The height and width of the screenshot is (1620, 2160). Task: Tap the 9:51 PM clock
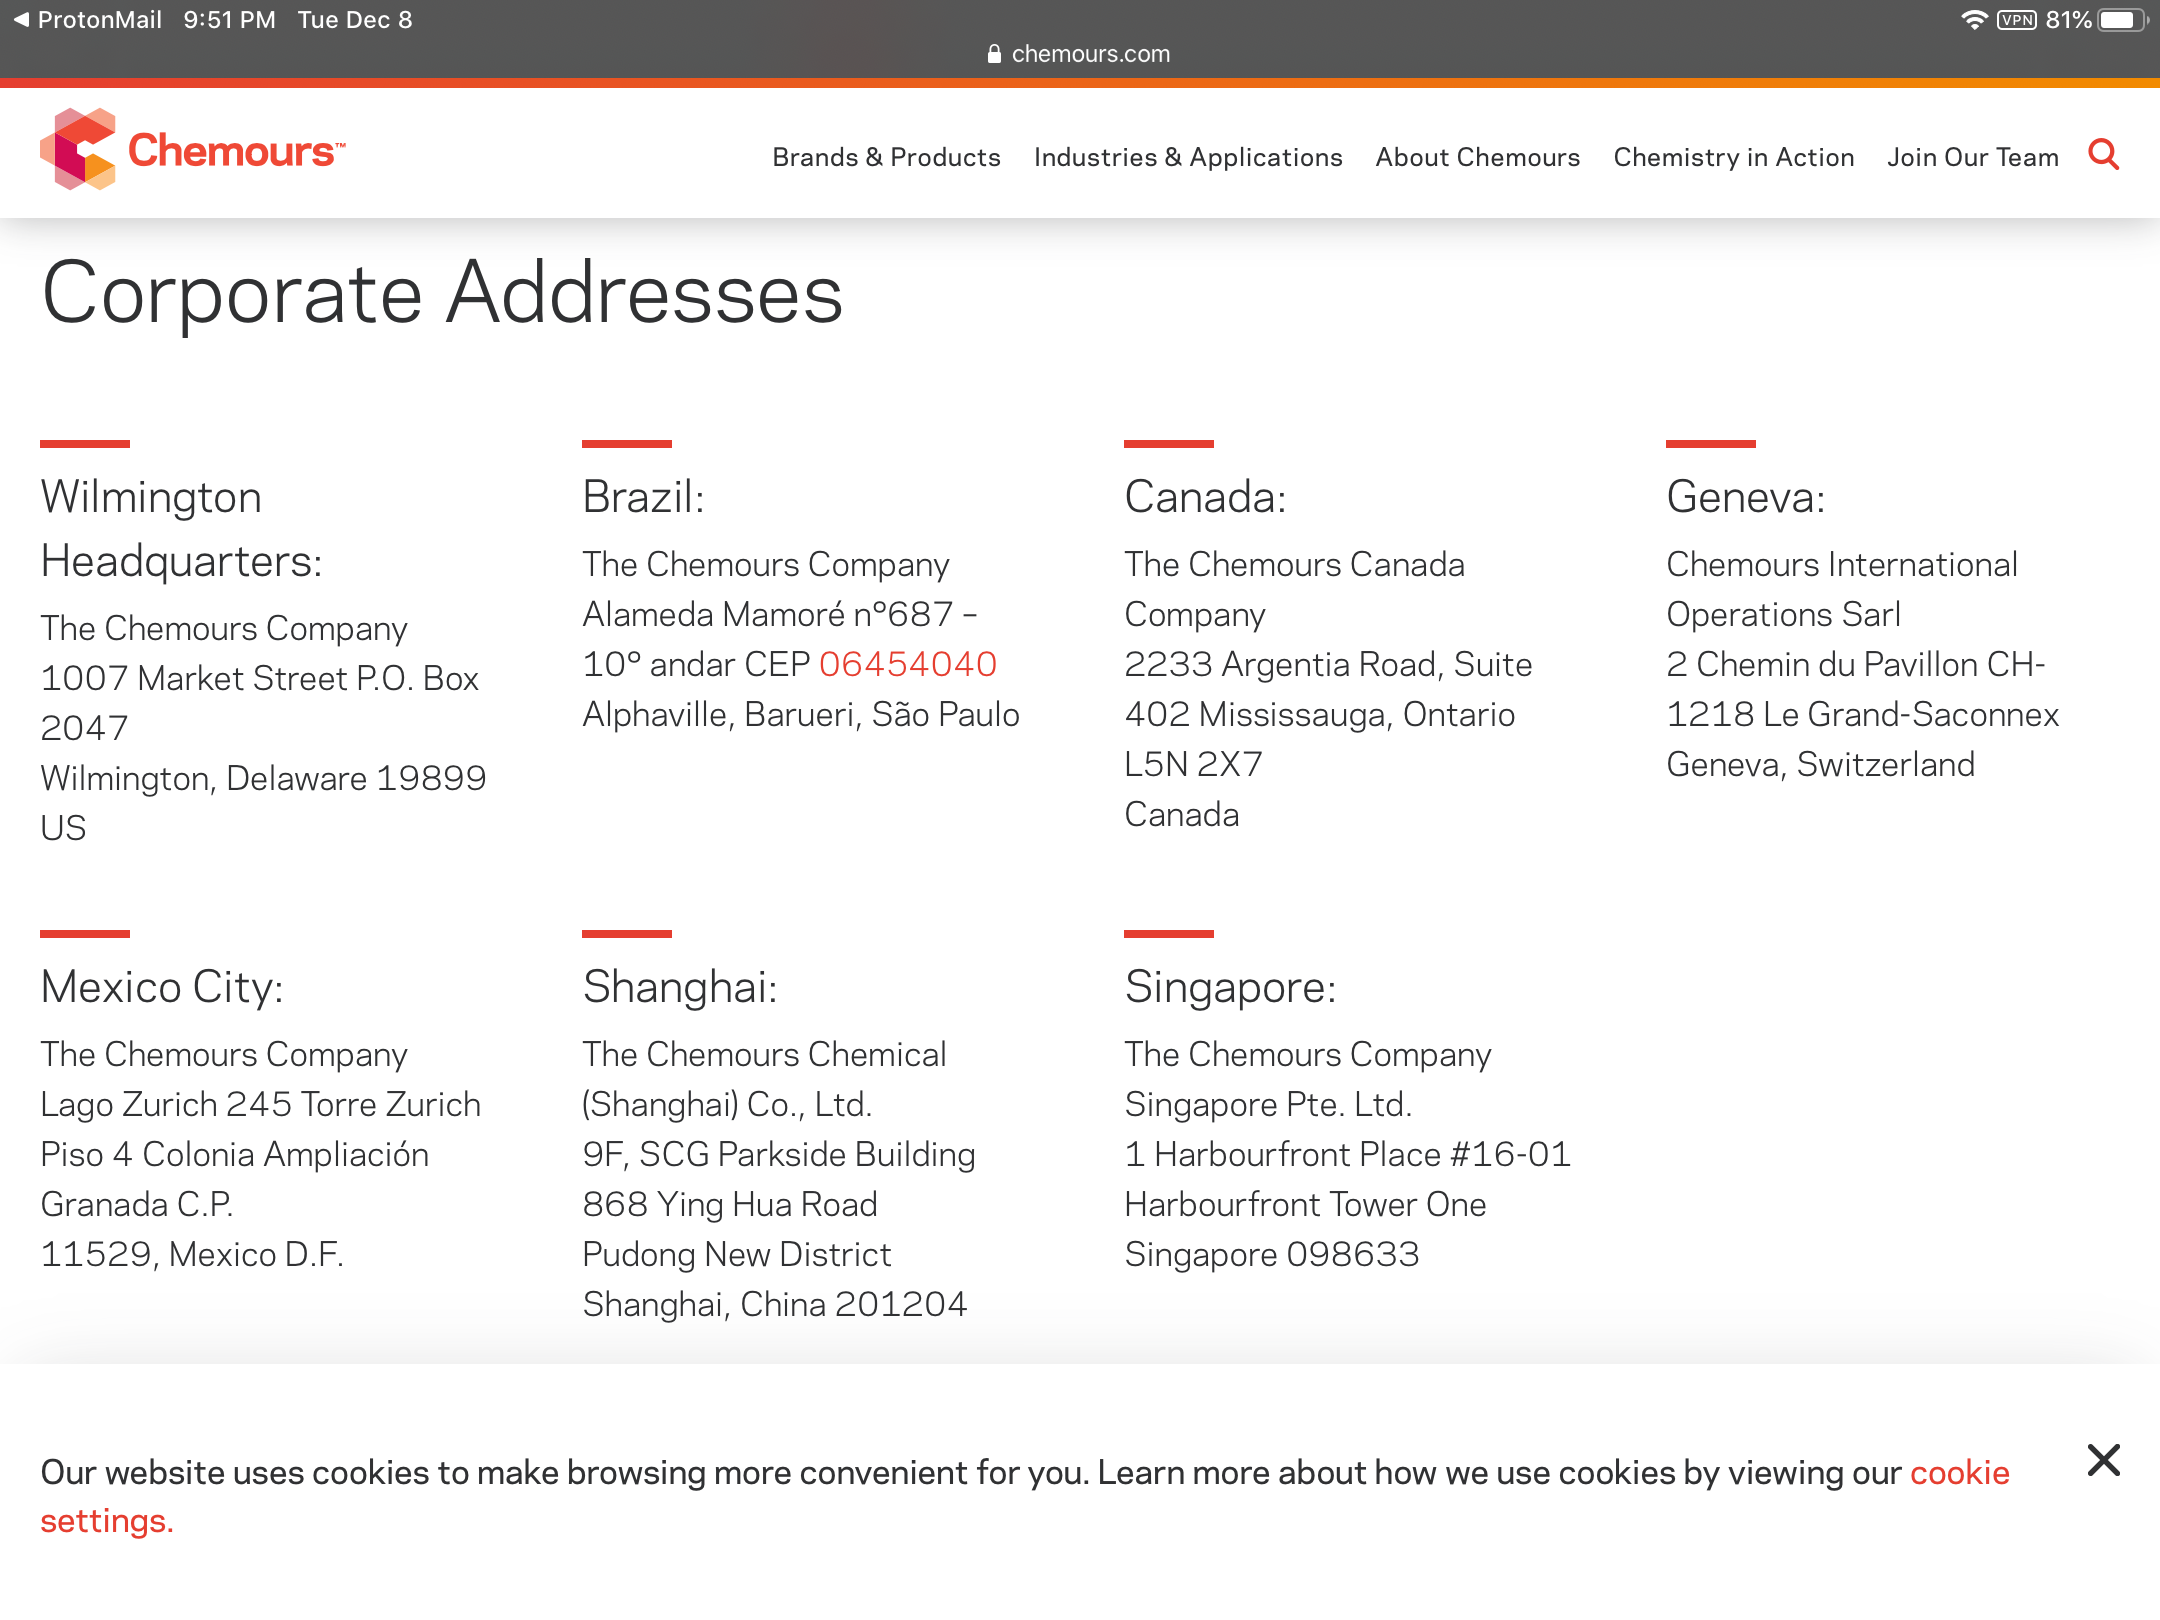(229, 20)
